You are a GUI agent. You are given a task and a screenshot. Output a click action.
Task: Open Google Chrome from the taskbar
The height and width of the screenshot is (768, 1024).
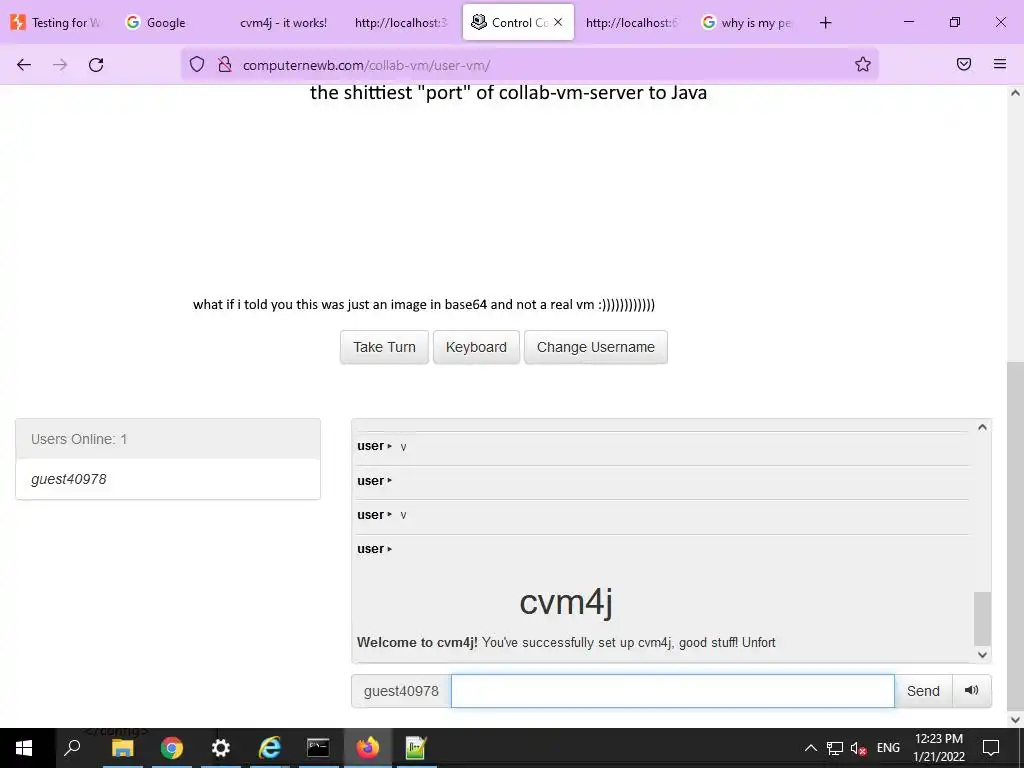click(172, 748)
